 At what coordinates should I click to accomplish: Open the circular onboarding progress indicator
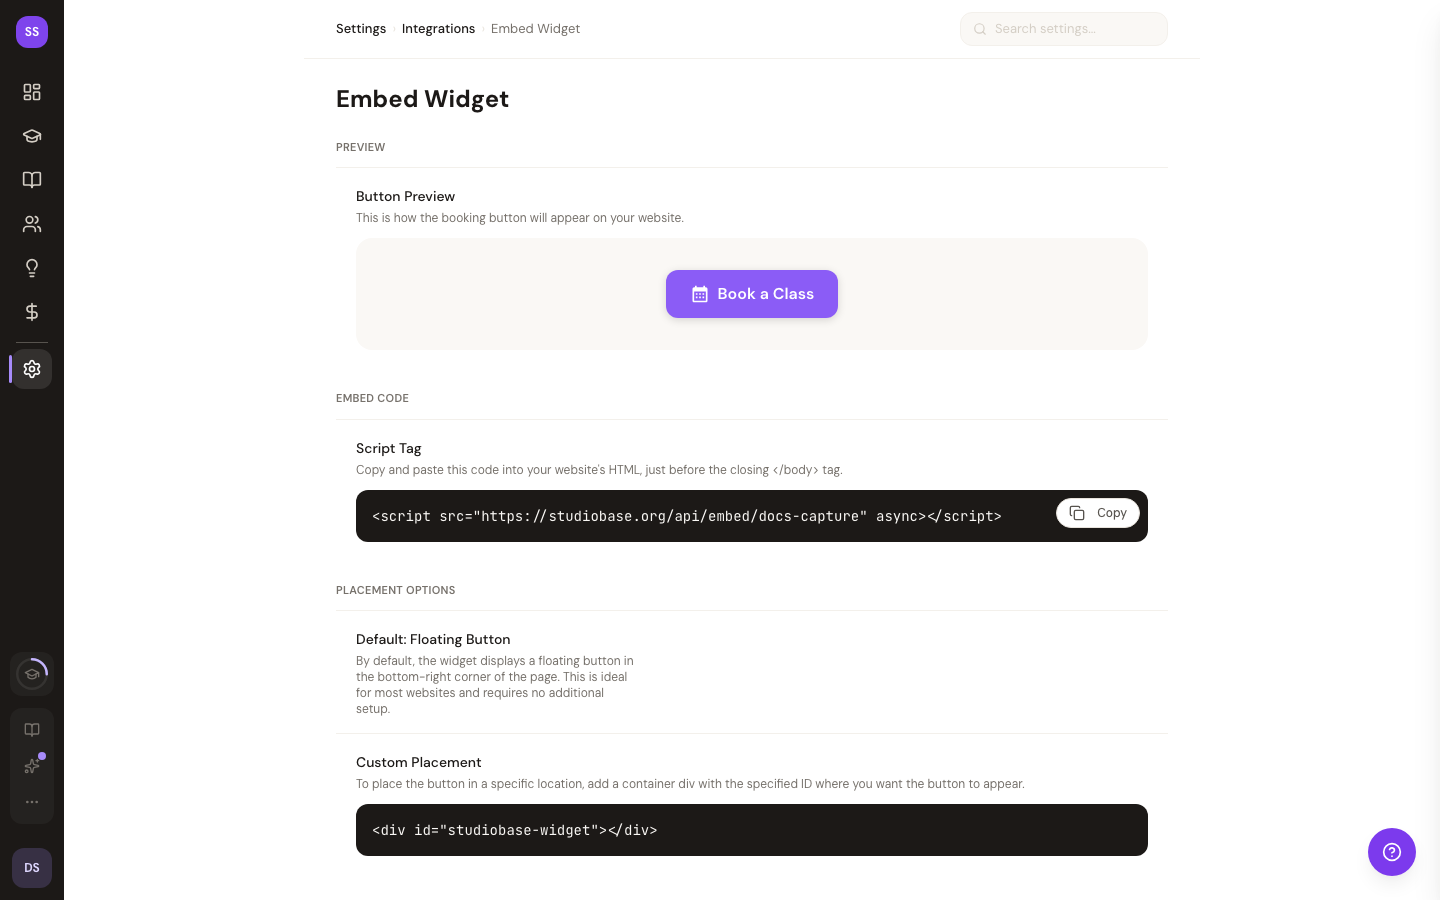32,674
